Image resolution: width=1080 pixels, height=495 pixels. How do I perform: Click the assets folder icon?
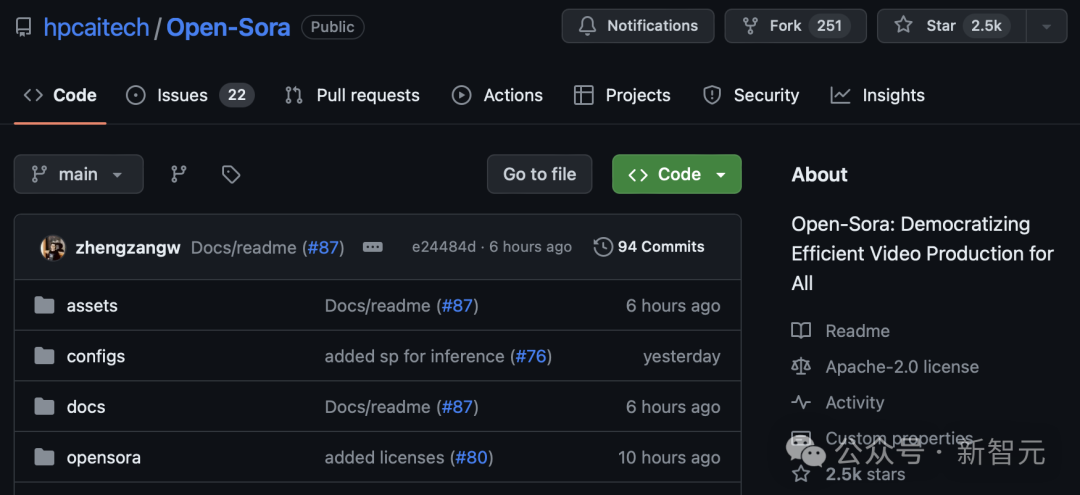[44, 306]
